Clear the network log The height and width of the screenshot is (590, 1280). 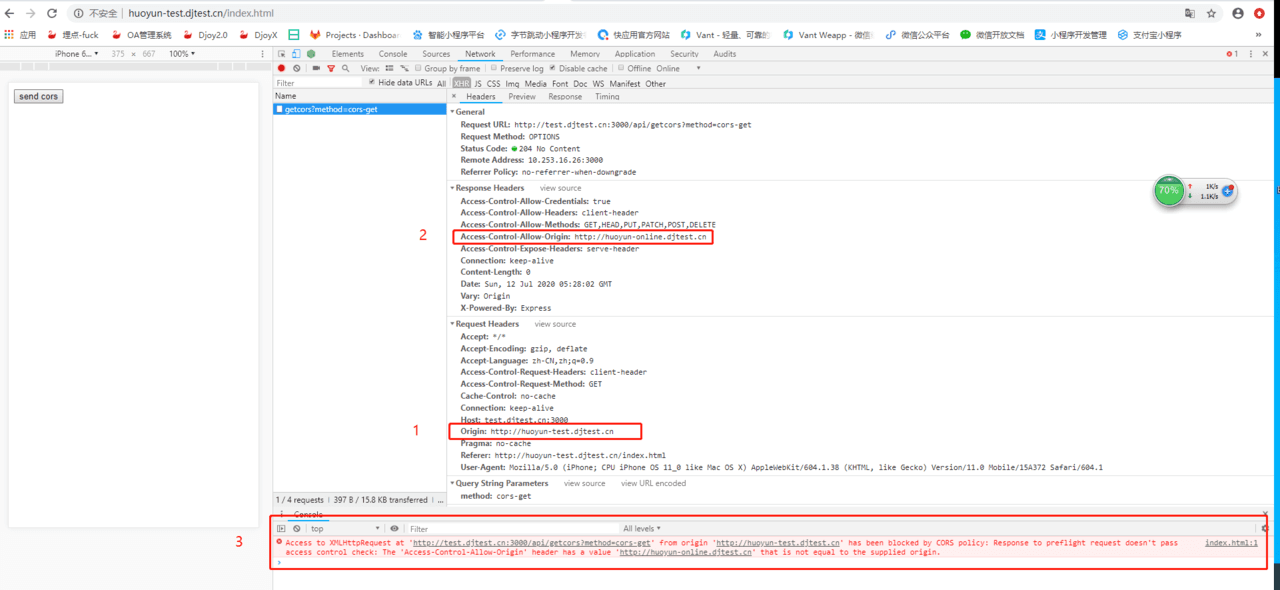click(296, 69)
